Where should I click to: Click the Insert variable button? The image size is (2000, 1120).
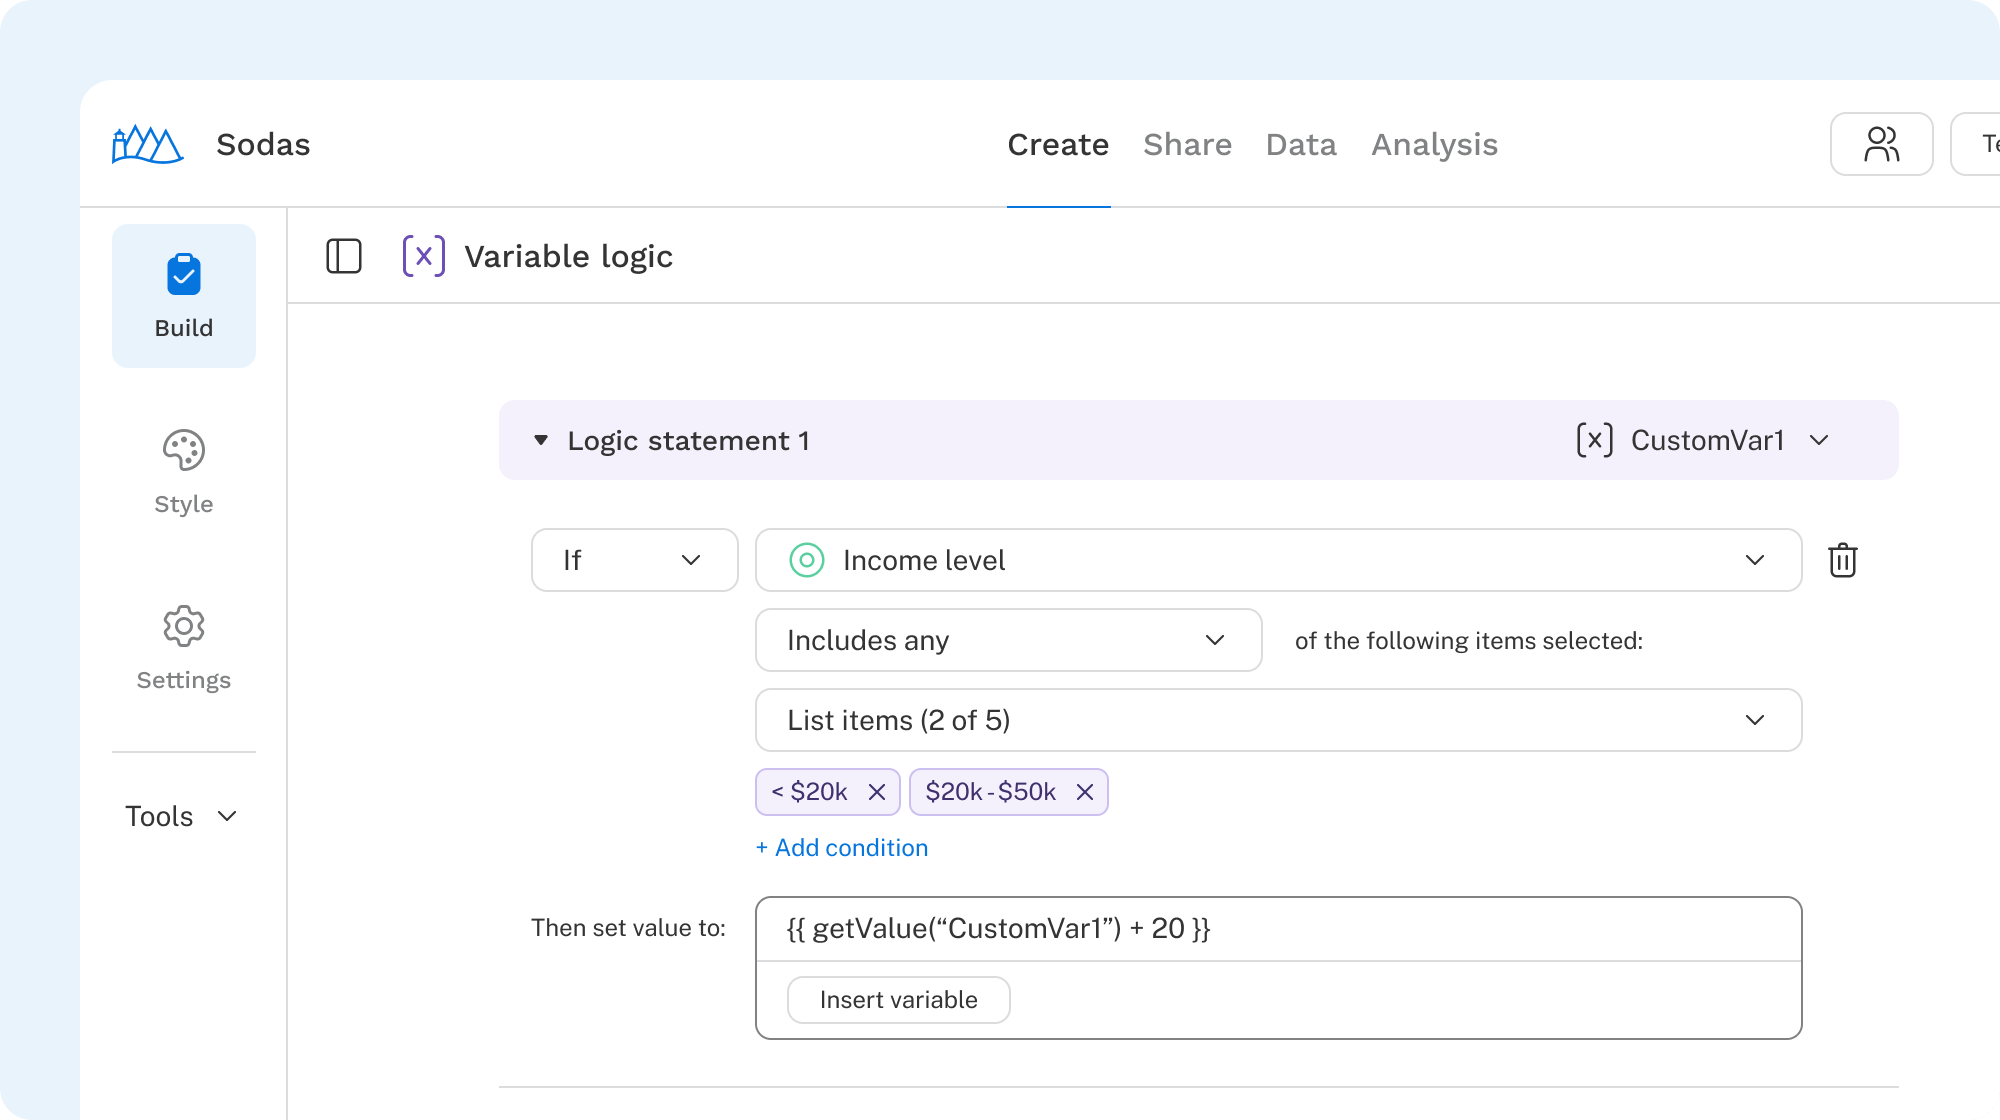pos(899,1000)
